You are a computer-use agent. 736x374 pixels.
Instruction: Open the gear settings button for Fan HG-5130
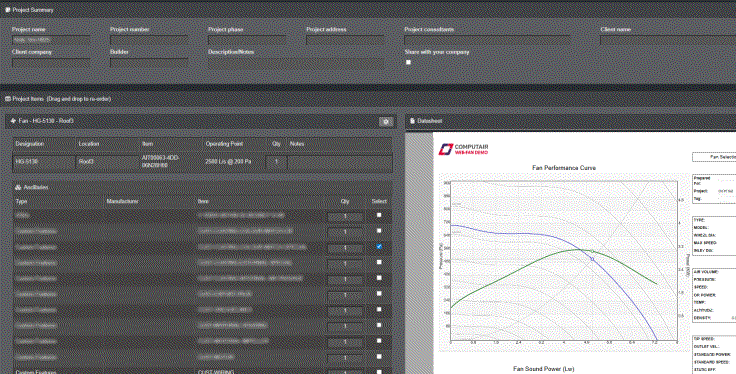coord(386,122)
